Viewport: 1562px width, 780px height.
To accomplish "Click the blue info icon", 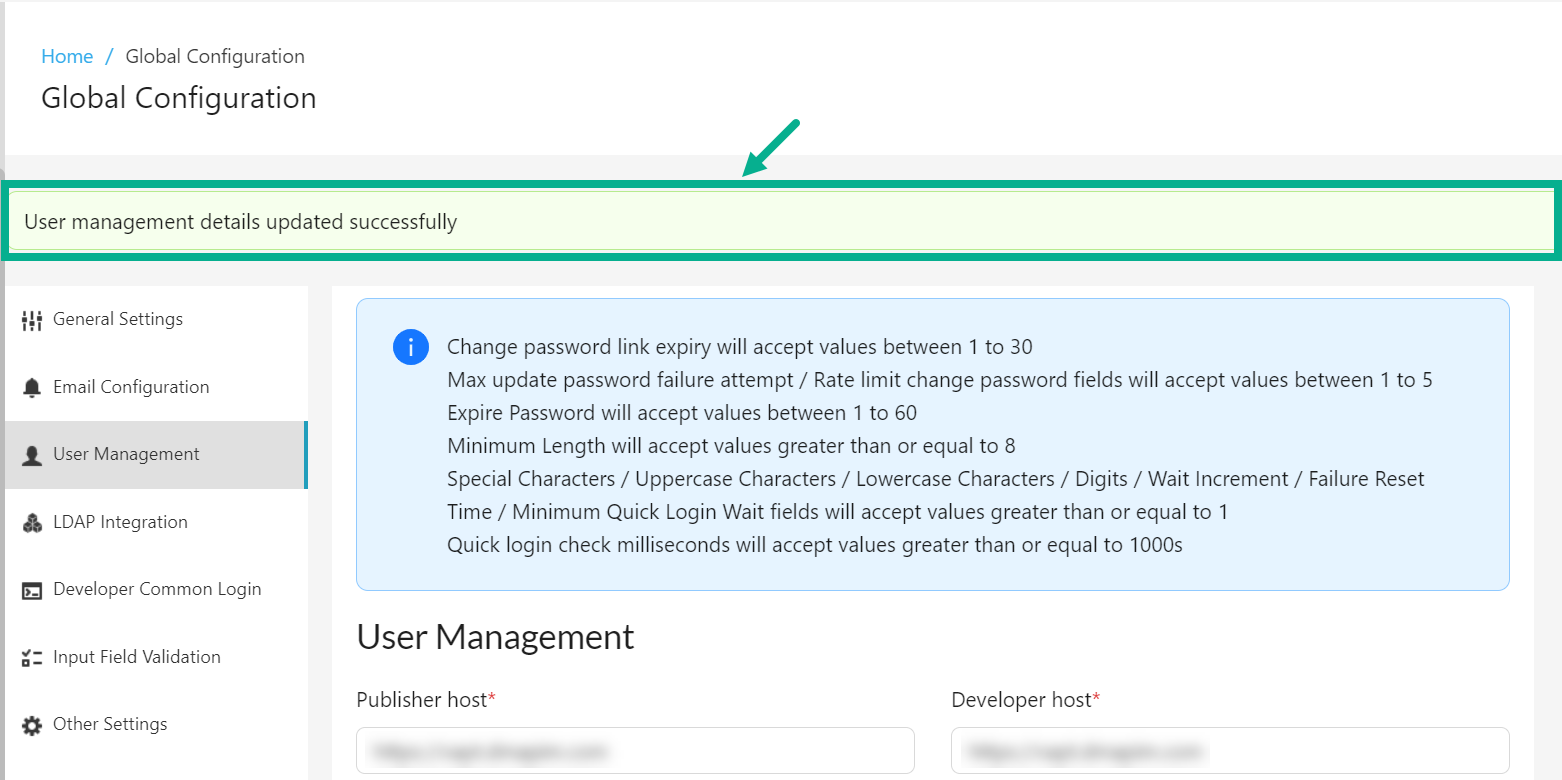I will pos(410,347).
